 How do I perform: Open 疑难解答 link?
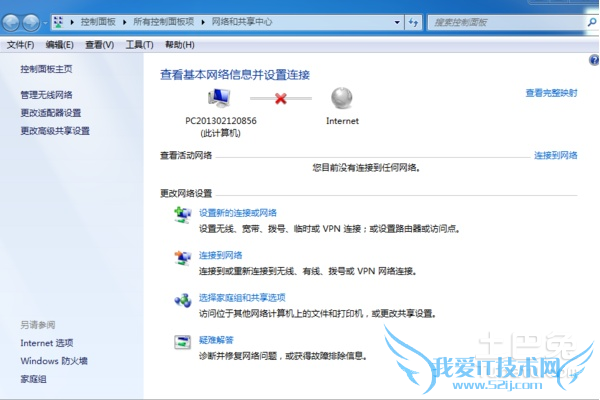pyautogui.click(x=216, y=340)
